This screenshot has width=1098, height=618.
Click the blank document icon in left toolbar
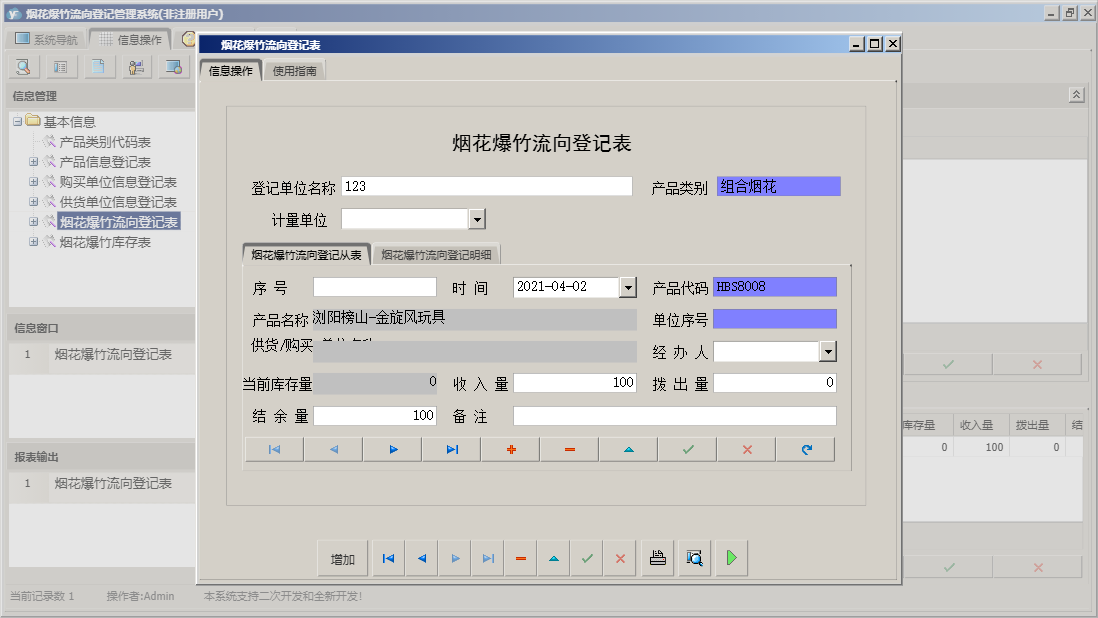(x=99, y=67)
